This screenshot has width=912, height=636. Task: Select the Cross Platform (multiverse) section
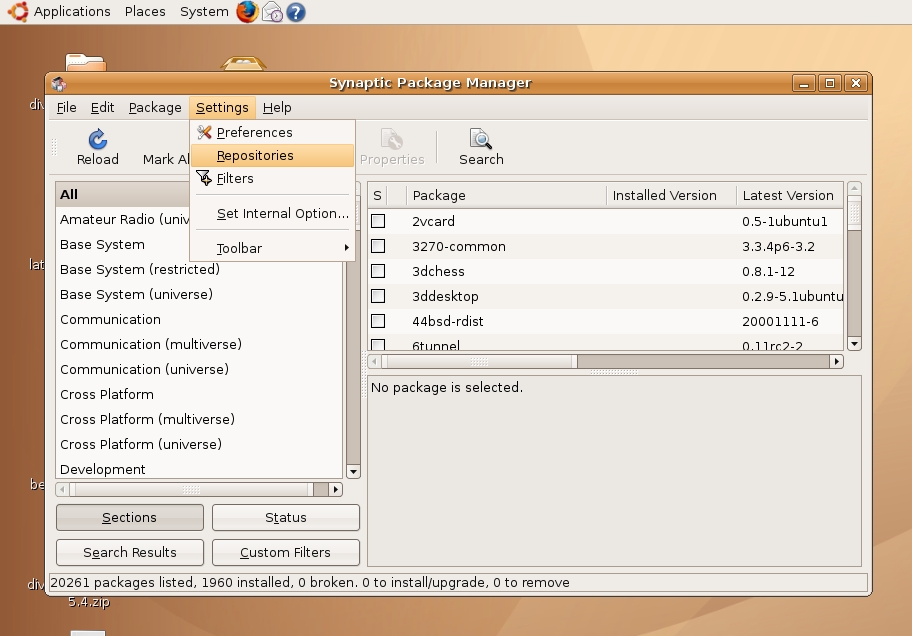(x=200, y=420)
